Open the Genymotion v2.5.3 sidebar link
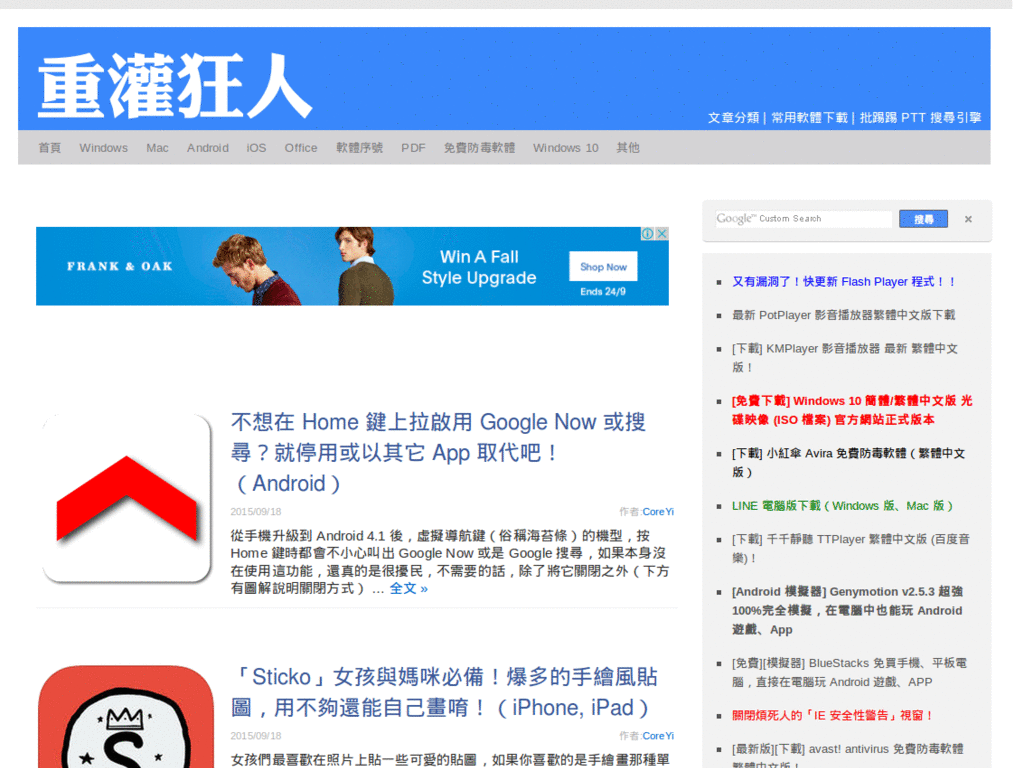The height and width of the screenshot is (768, 1024). tap(847, 610)
